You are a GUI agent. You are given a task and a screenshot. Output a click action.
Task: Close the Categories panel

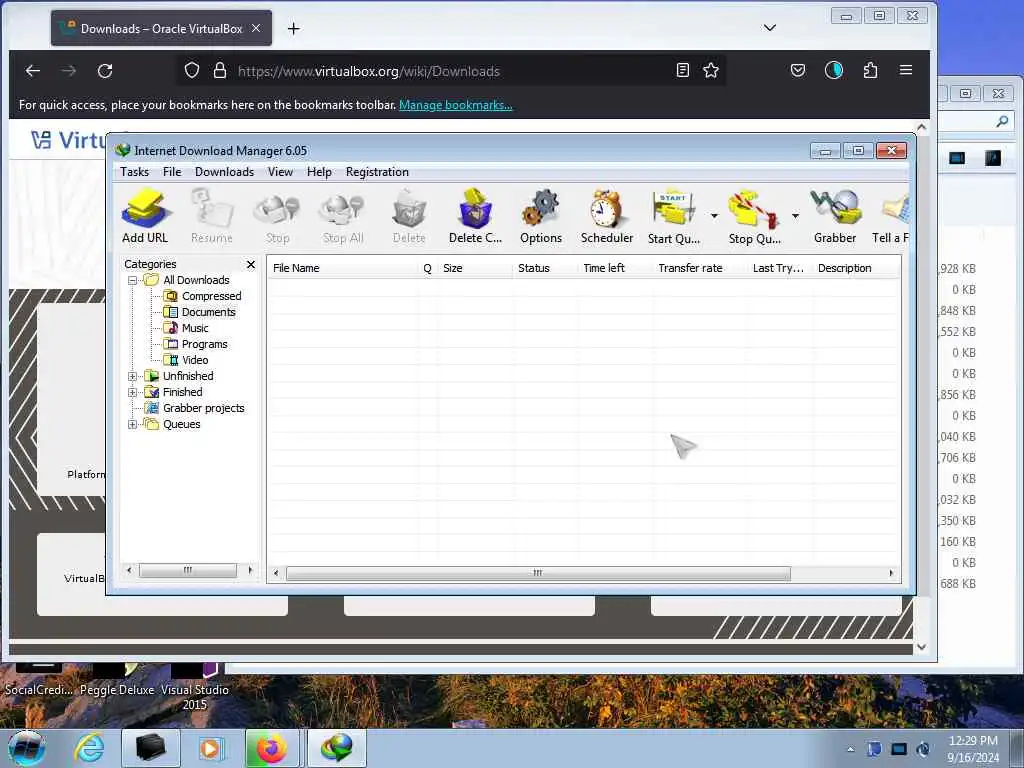[x=251, y=264]
